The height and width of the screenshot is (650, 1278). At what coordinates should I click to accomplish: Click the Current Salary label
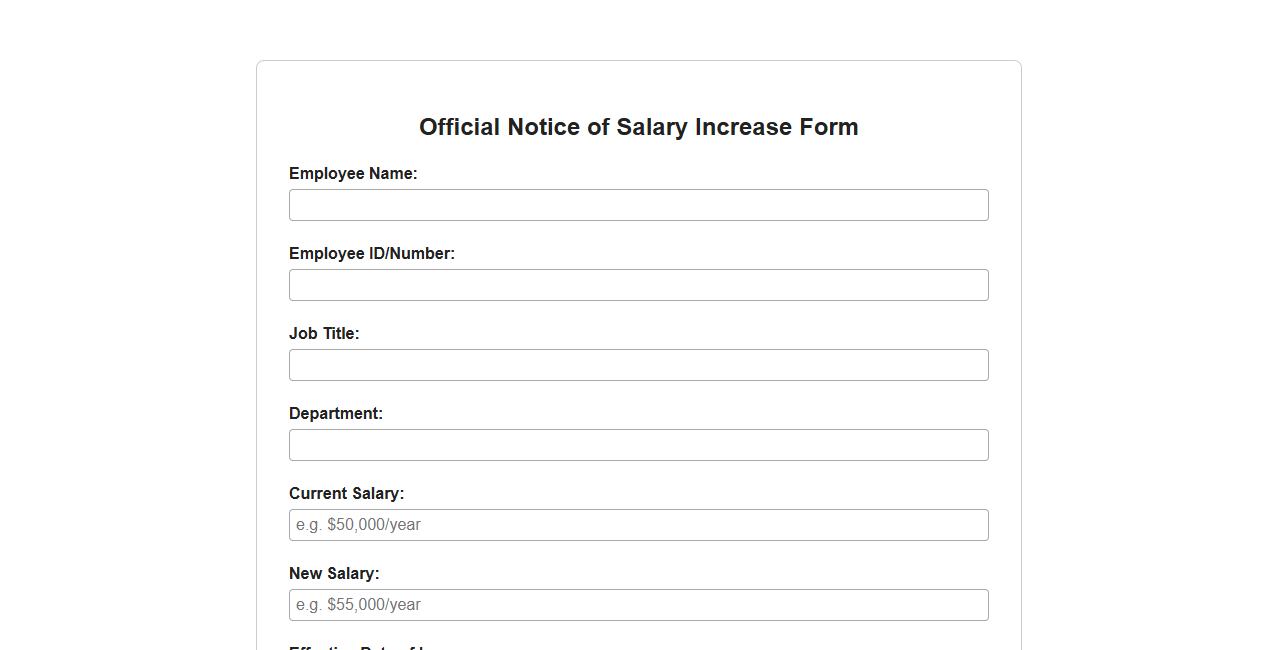click(x=346, y=493)
